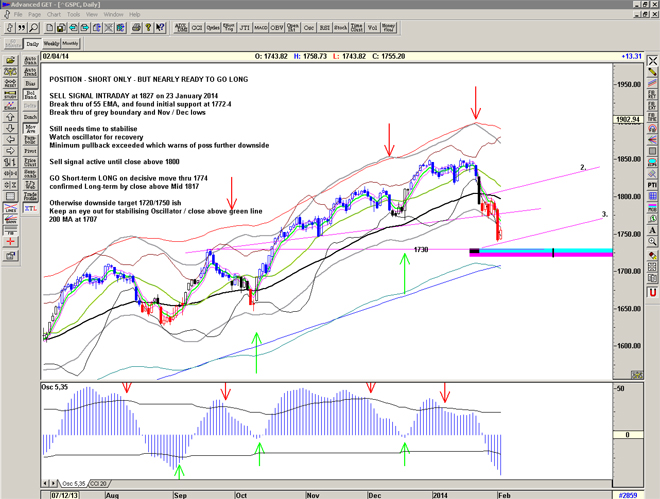Open the Chart menu
The width and height of the screenshot is (660, 499).
(55, 15)
